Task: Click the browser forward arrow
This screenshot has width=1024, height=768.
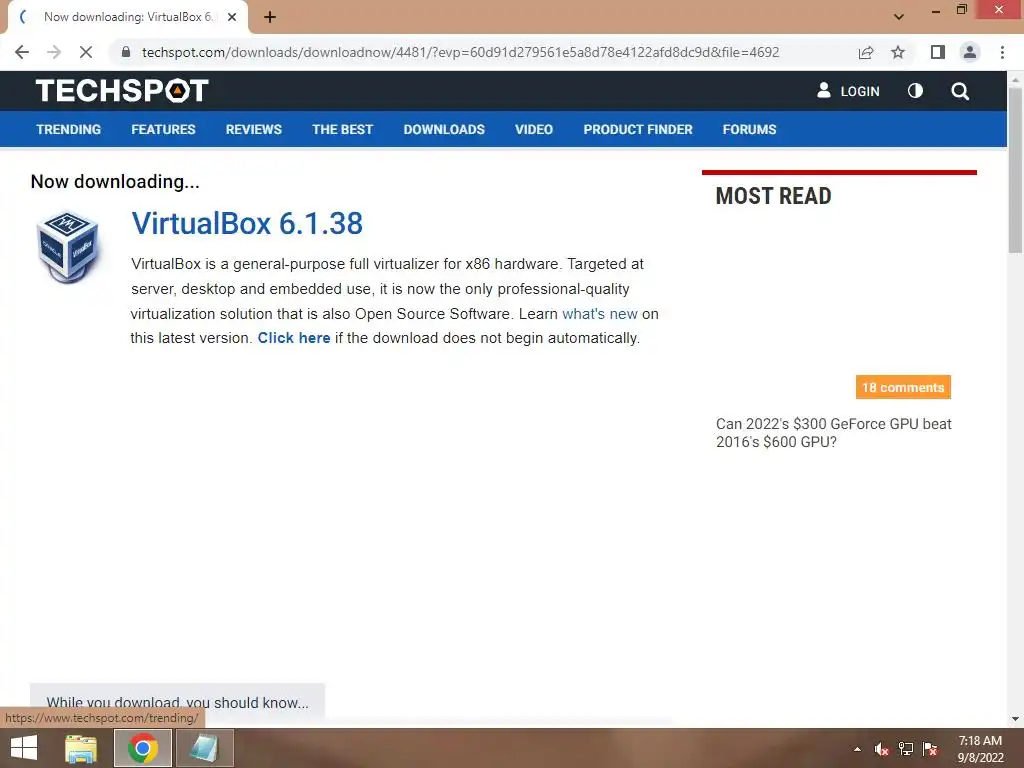Action: click(54, 52)
